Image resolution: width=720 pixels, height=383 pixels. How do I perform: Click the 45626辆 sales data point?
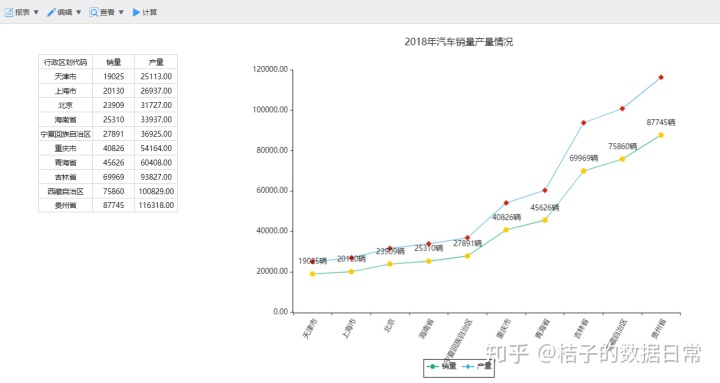545,220
